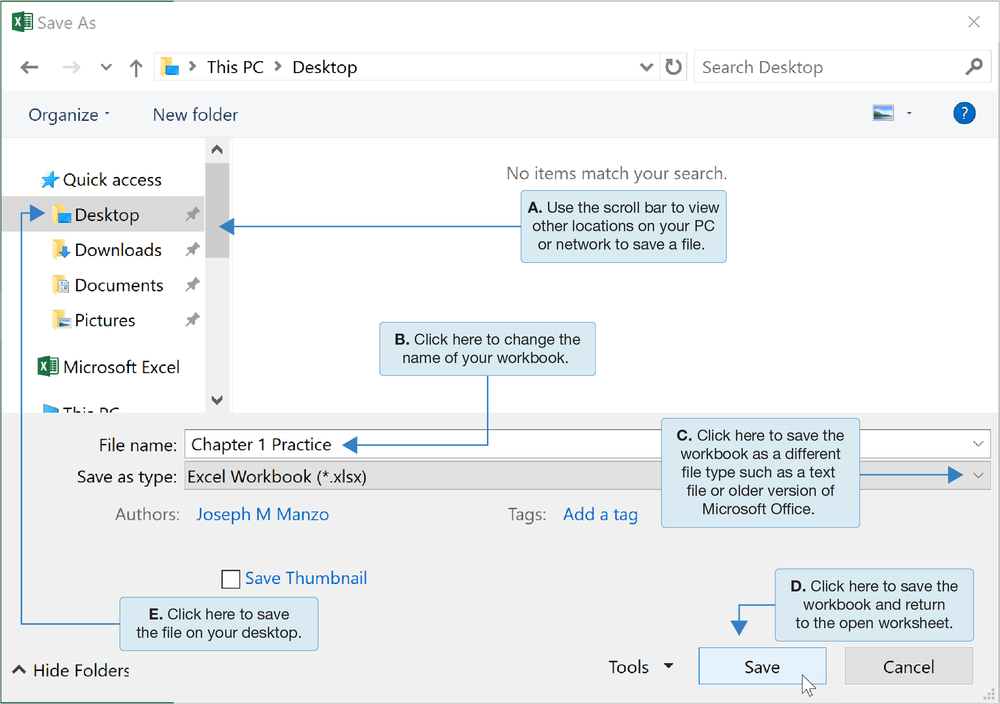Expand the File name history dropdown
Screen dimensions: 1000x704
(978, 444)
